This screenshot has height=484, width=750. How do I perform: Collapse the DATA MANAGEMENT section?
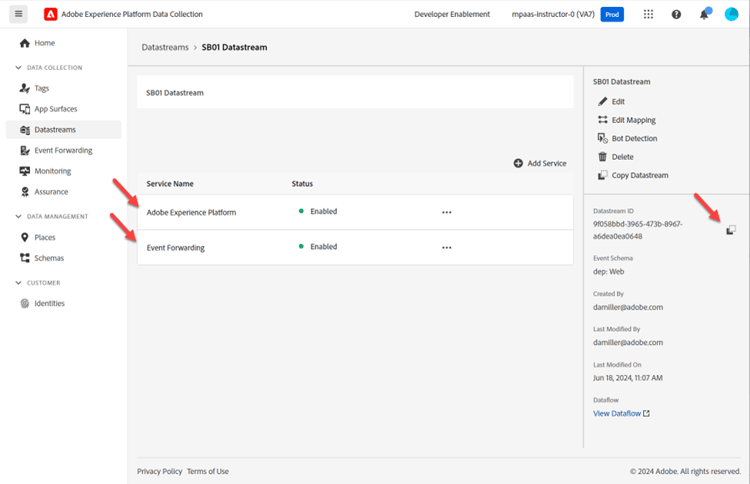(18, 216)
